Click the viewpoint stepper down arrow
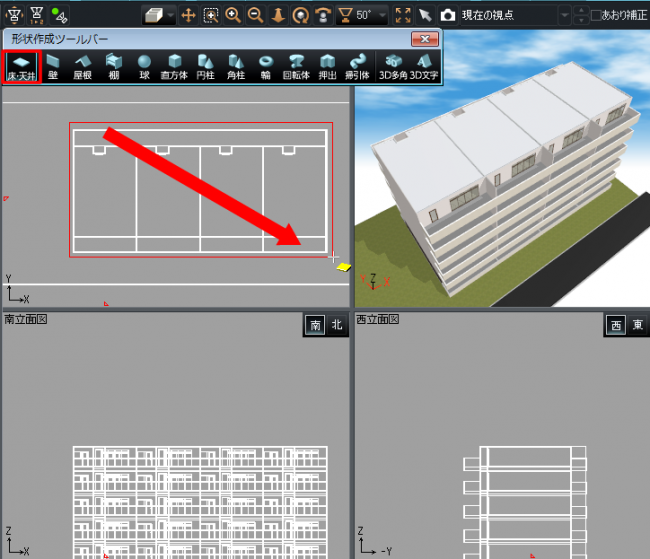The width and height of the screenshot is (650, 559). pyautogui.click(x=581, y=20)
